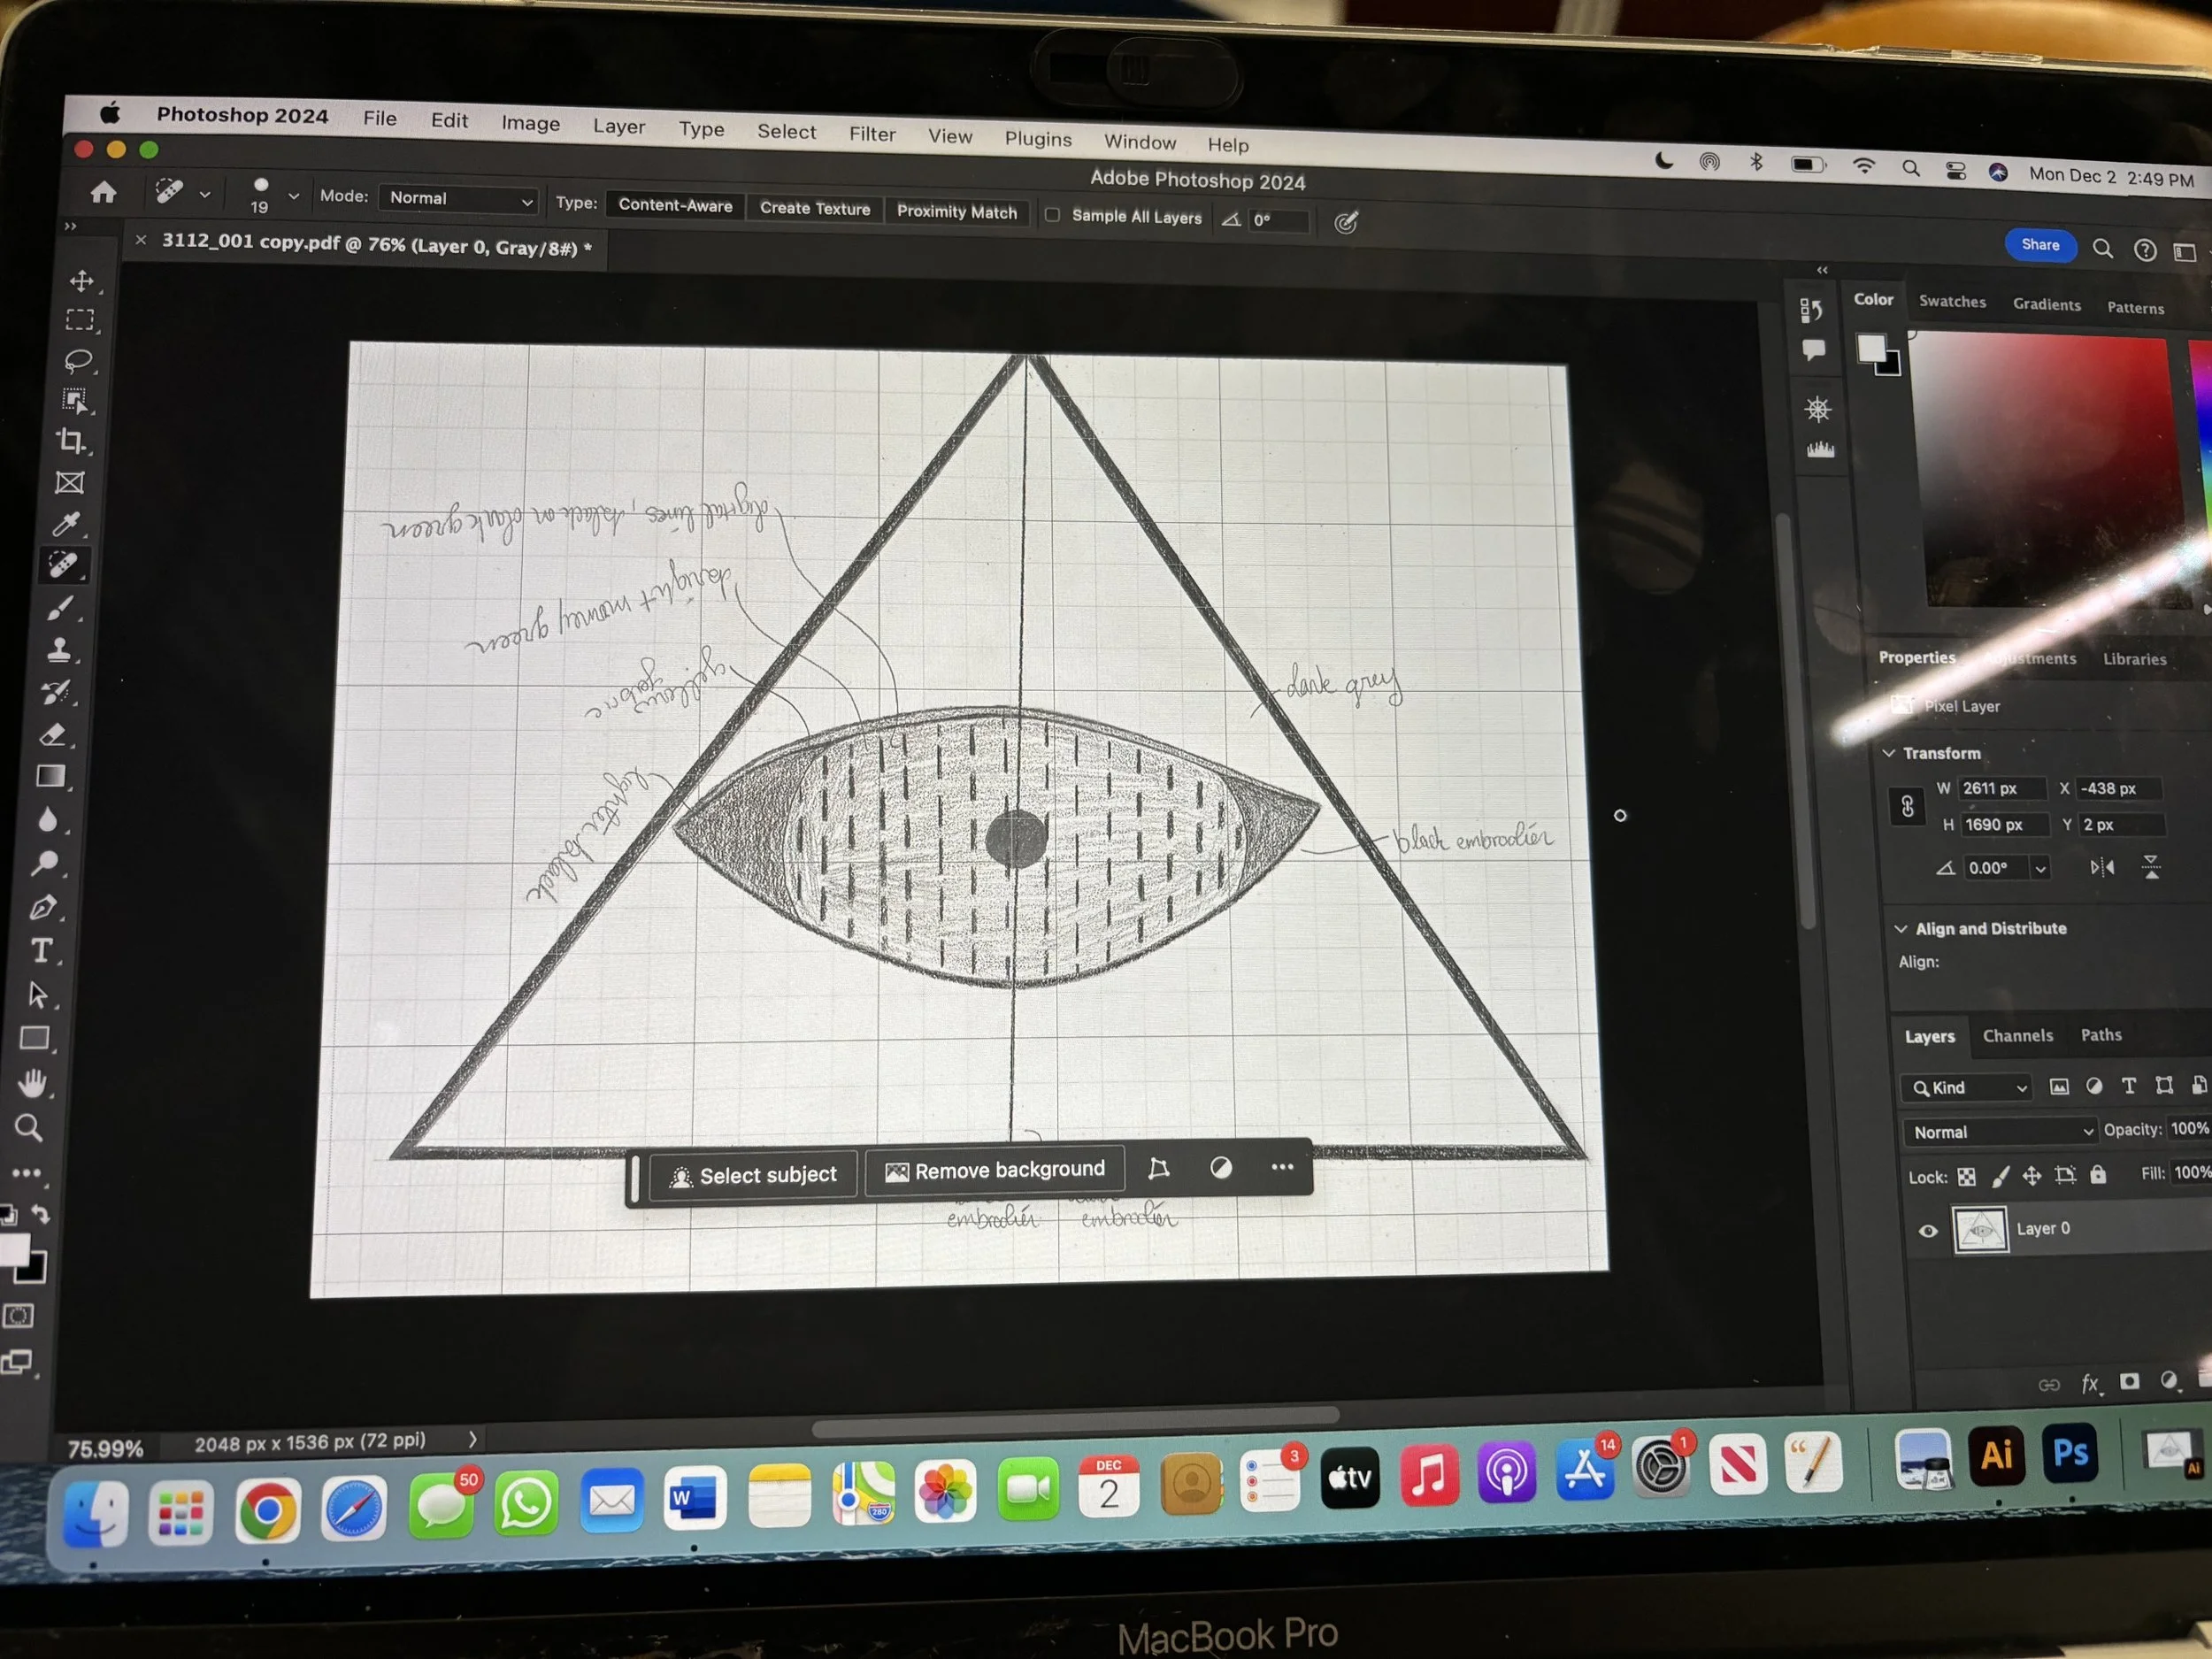Hide Layer 0 with eye icon

point(1928,1231)
